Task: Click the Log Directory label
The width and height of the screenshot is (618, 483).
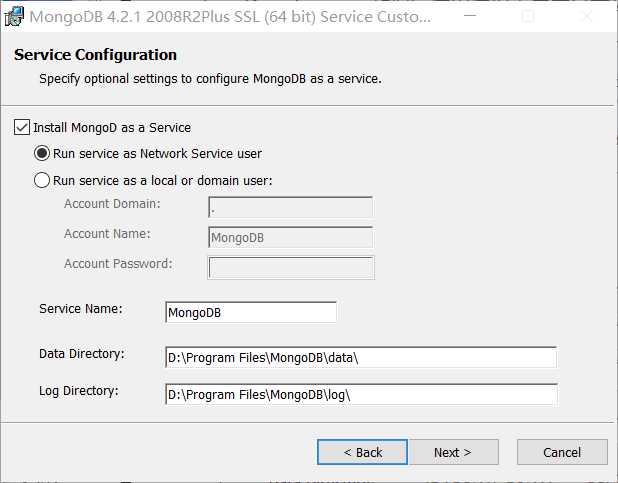Action: pos(79,390)
